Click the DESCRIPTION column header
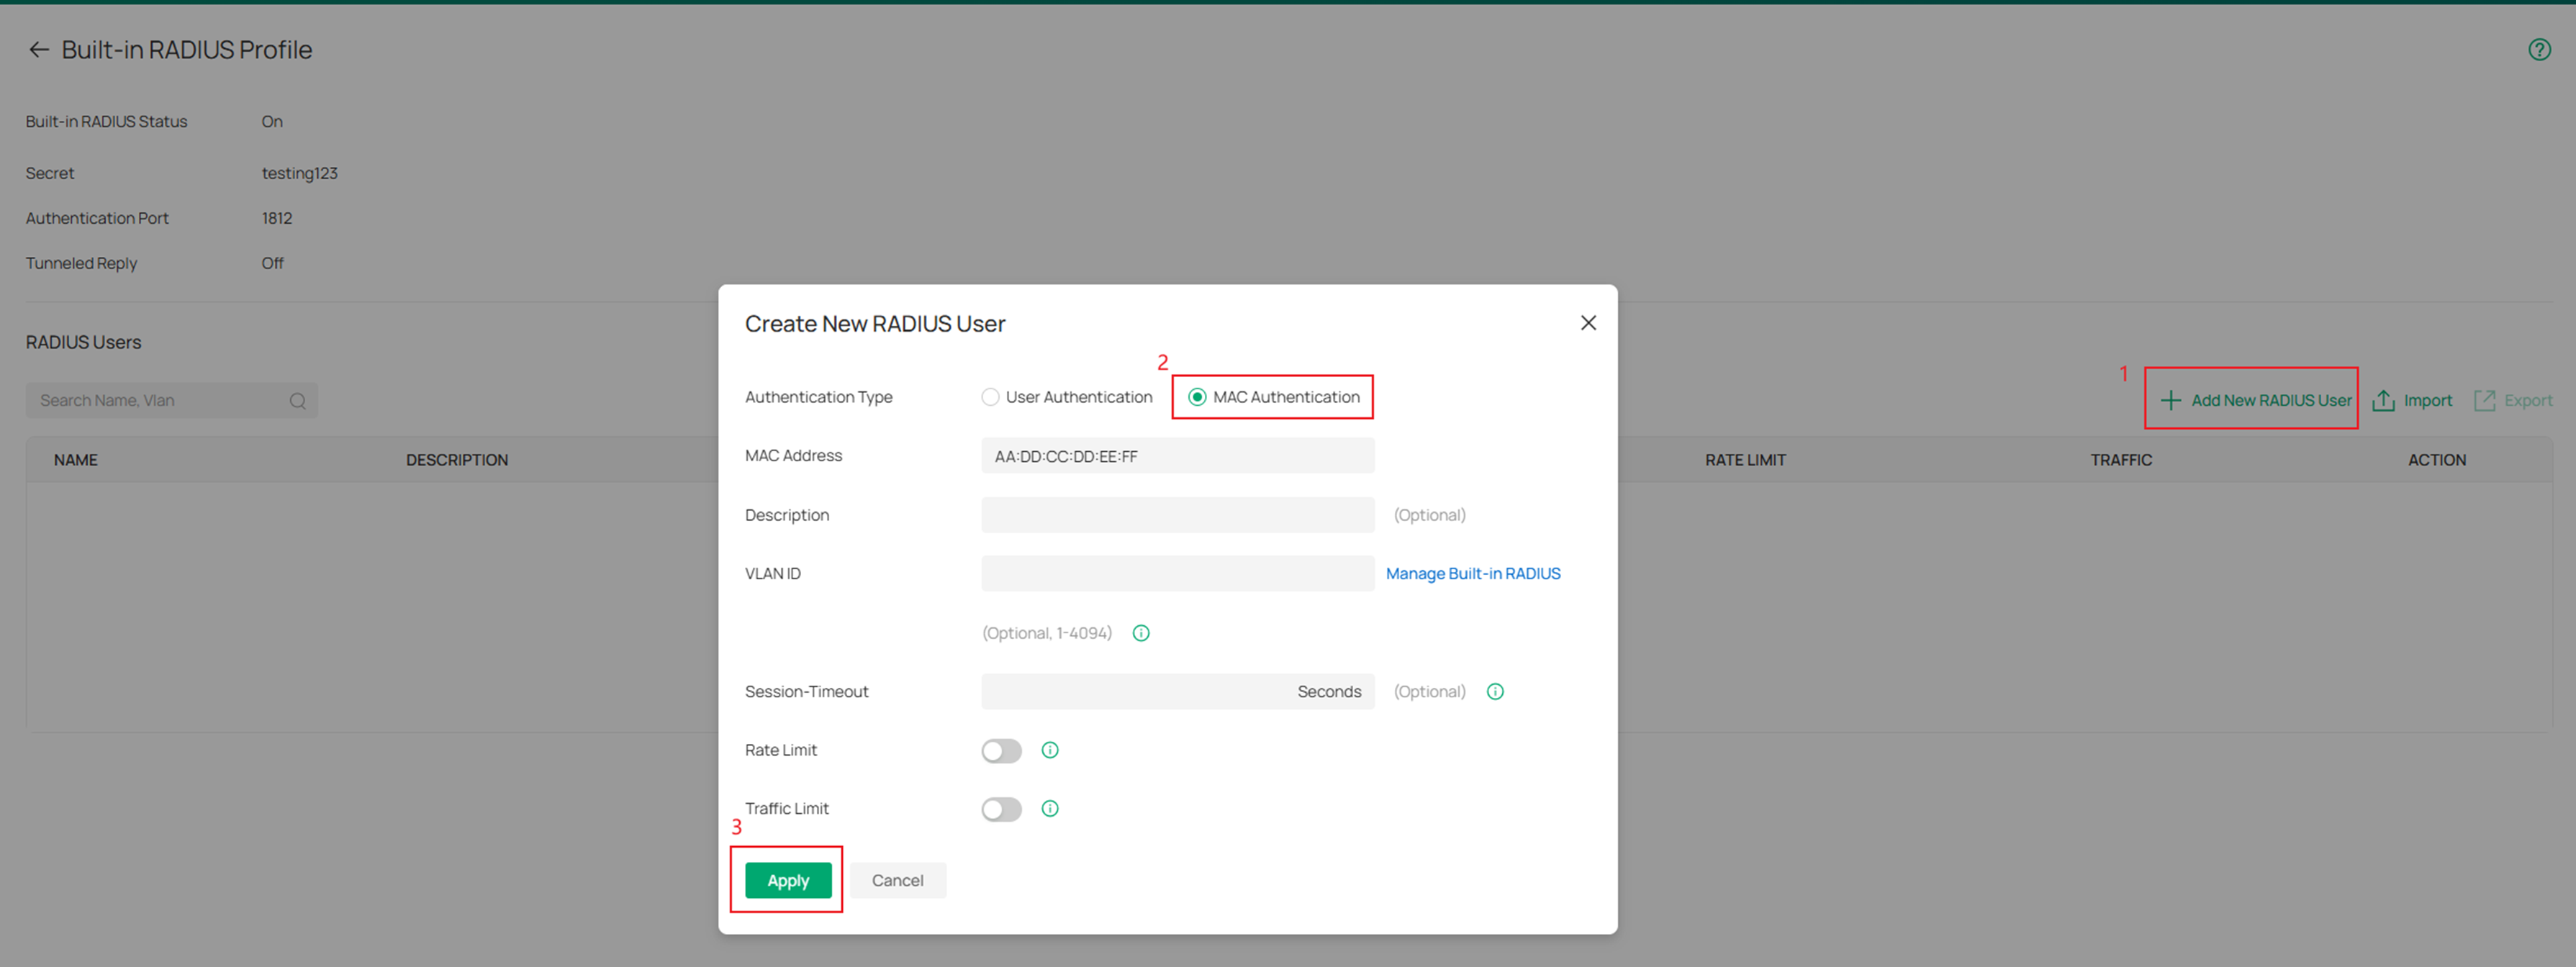 point(457,460)
